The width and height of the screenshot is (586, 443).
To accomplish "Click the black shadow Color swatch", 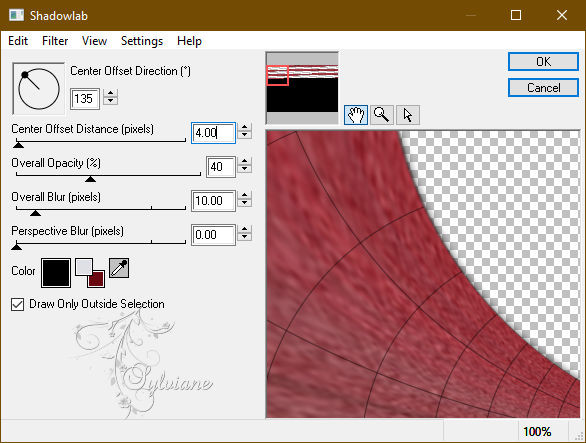I will click(56, 273).
